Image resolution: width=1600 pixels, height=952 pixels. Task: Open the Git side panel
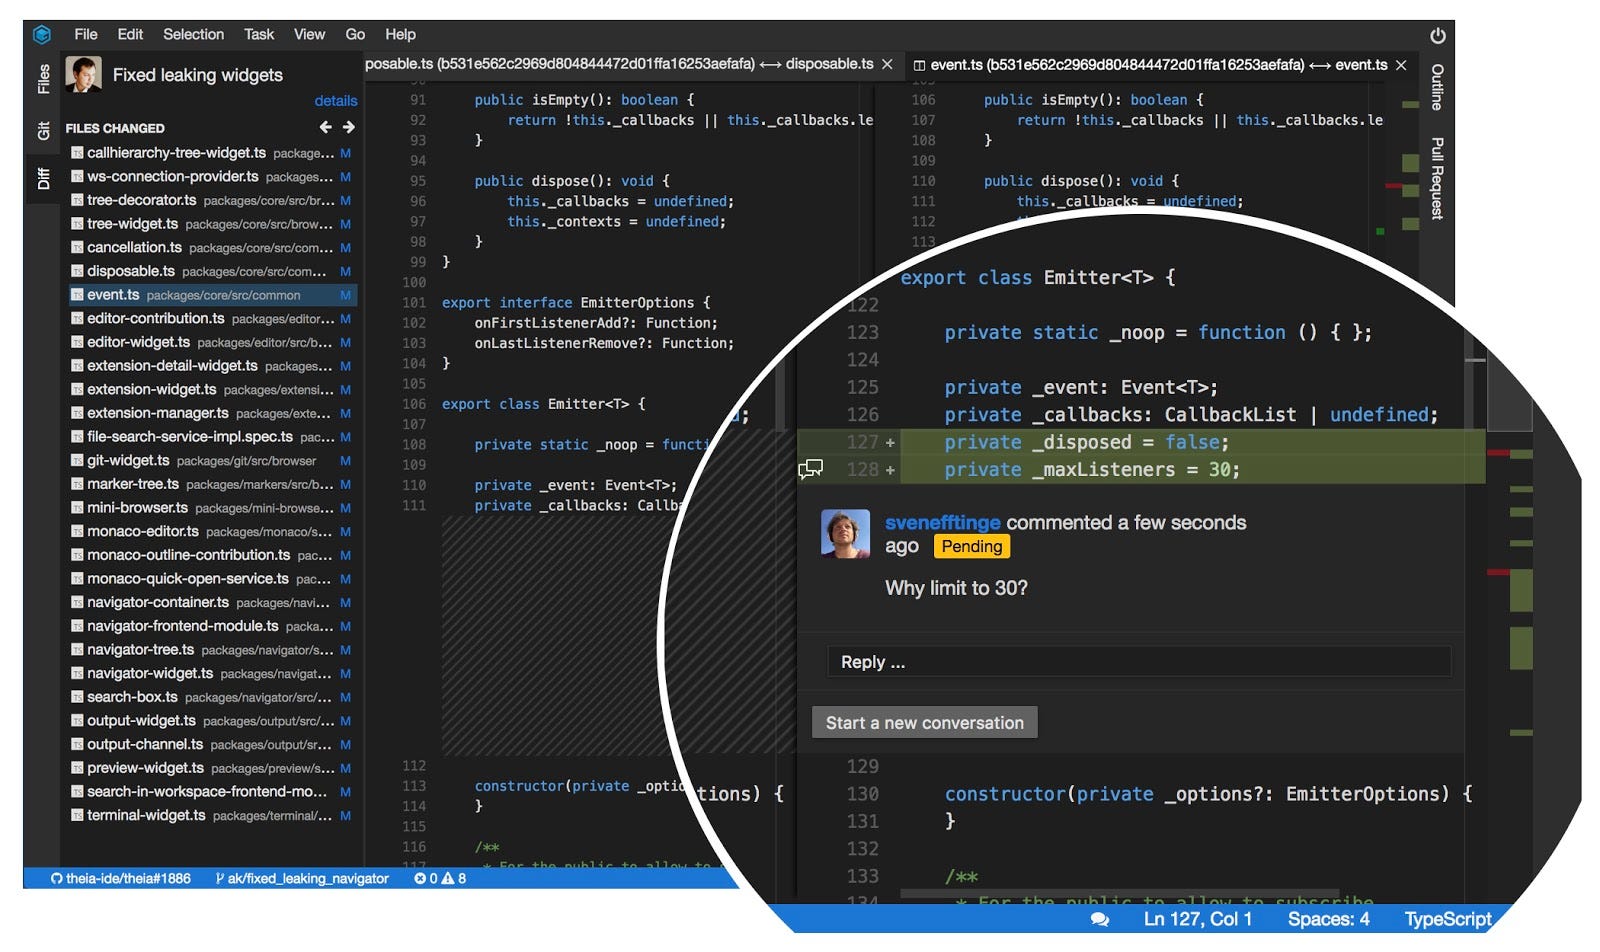coord(43,131)
